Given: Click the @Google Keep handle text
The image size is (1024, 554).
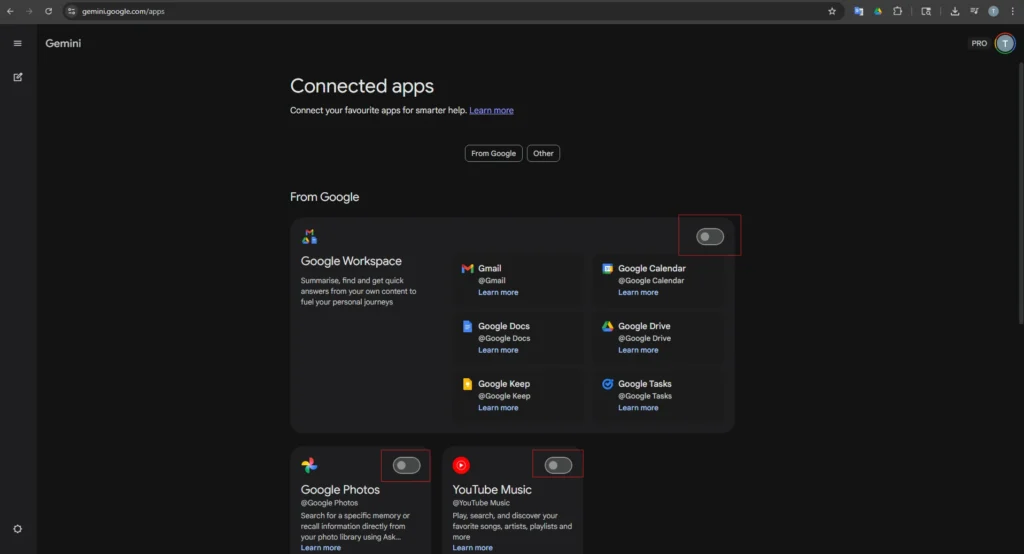Looking at the screenshot, I should [x=504, y=396].
